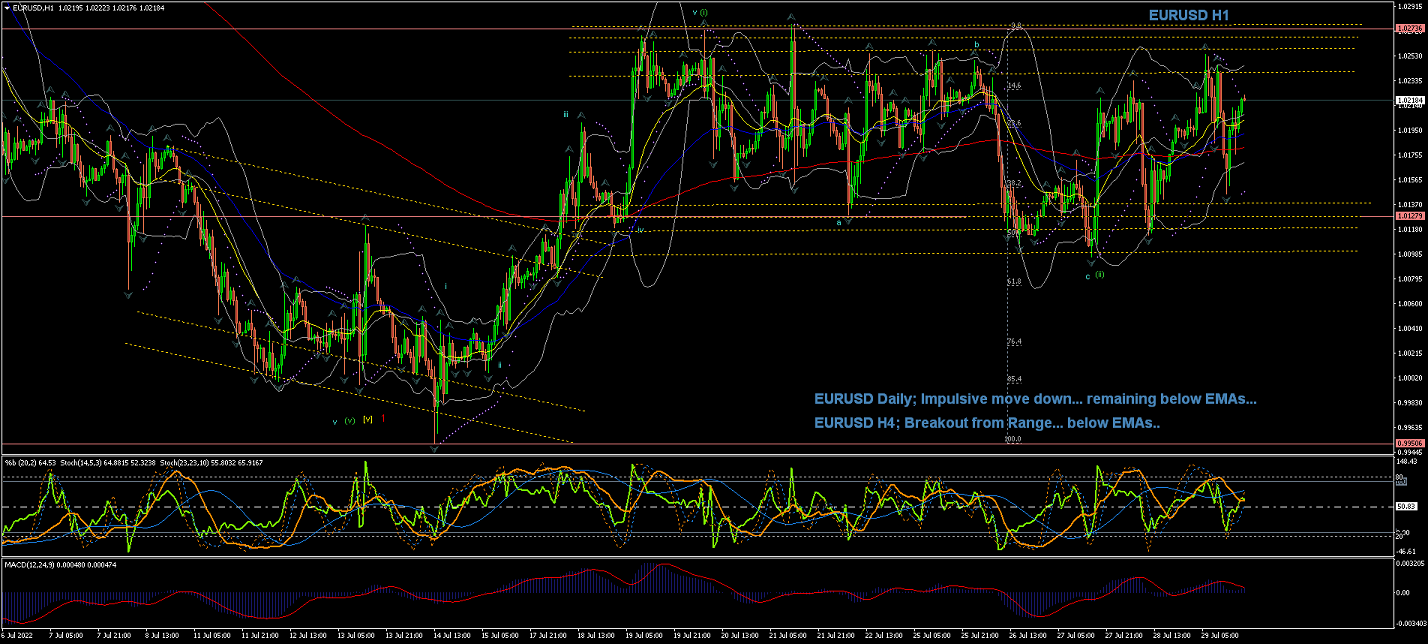Click the bottom red line price tag 0.99506
Viewport: 1428px width, 644px height.
1410,443
